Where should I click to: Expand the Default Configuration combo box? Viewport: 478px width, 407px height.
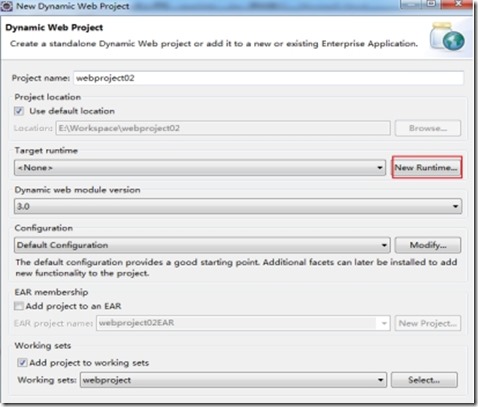[x=202, y=245]
